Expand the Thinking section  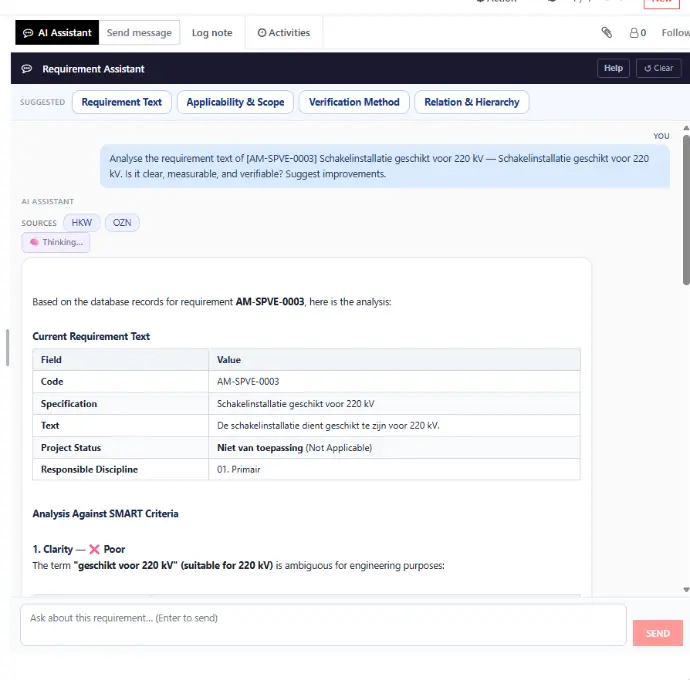pyautogui.click(x=56, y=242)
